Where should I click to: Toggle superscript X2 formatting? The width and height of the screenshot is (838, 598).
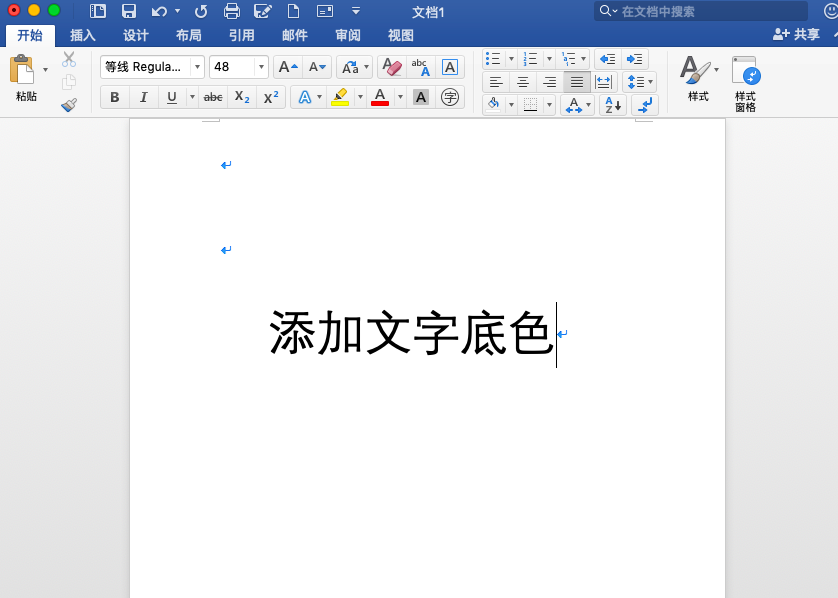(x=271, y=97)
